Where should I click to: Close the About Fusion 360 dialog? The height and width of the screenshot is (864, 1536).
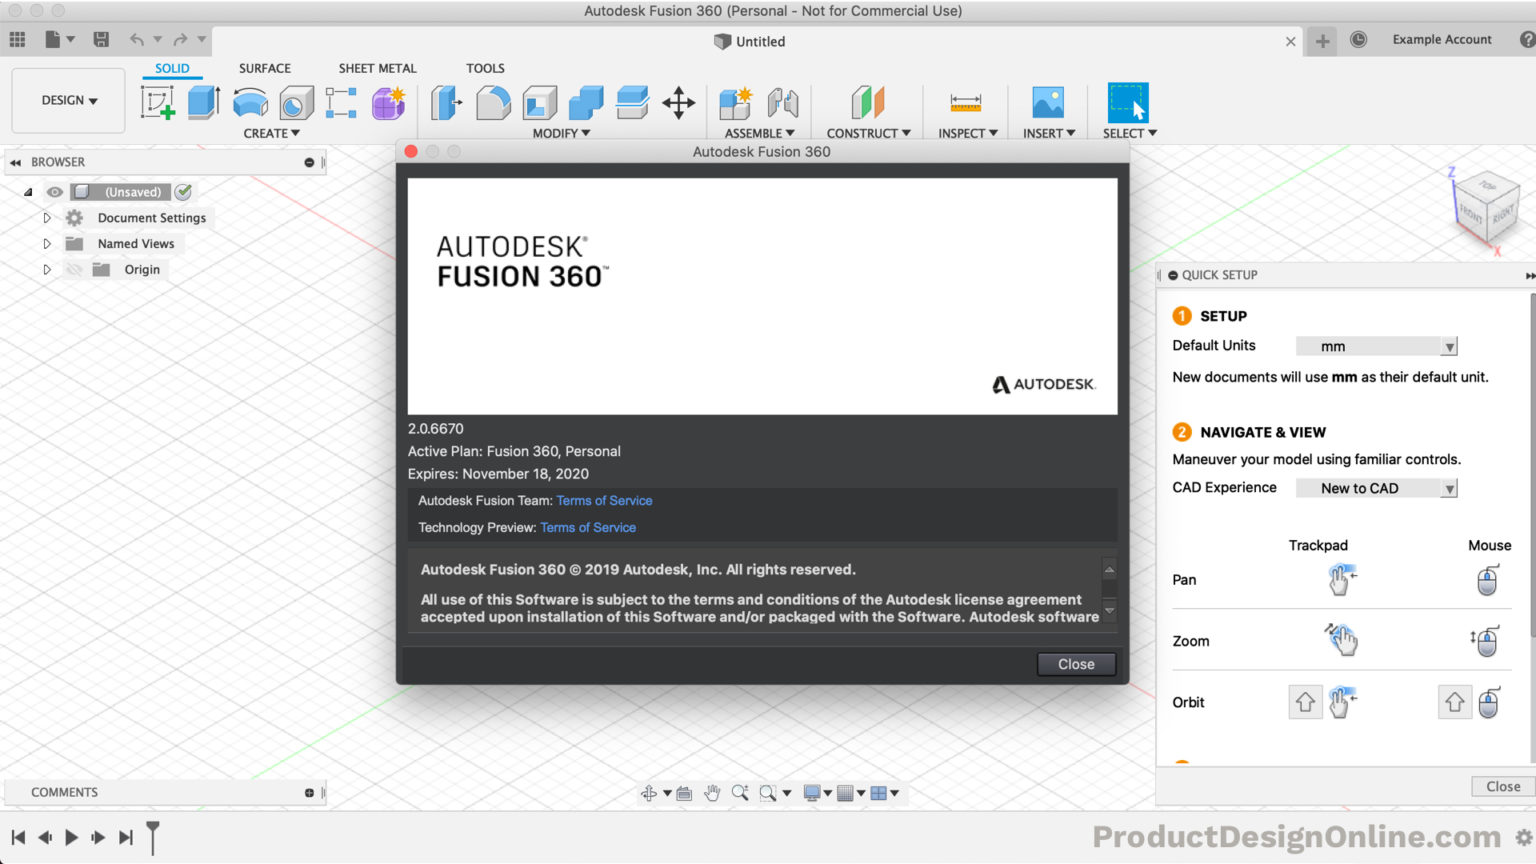point(1076,663)
